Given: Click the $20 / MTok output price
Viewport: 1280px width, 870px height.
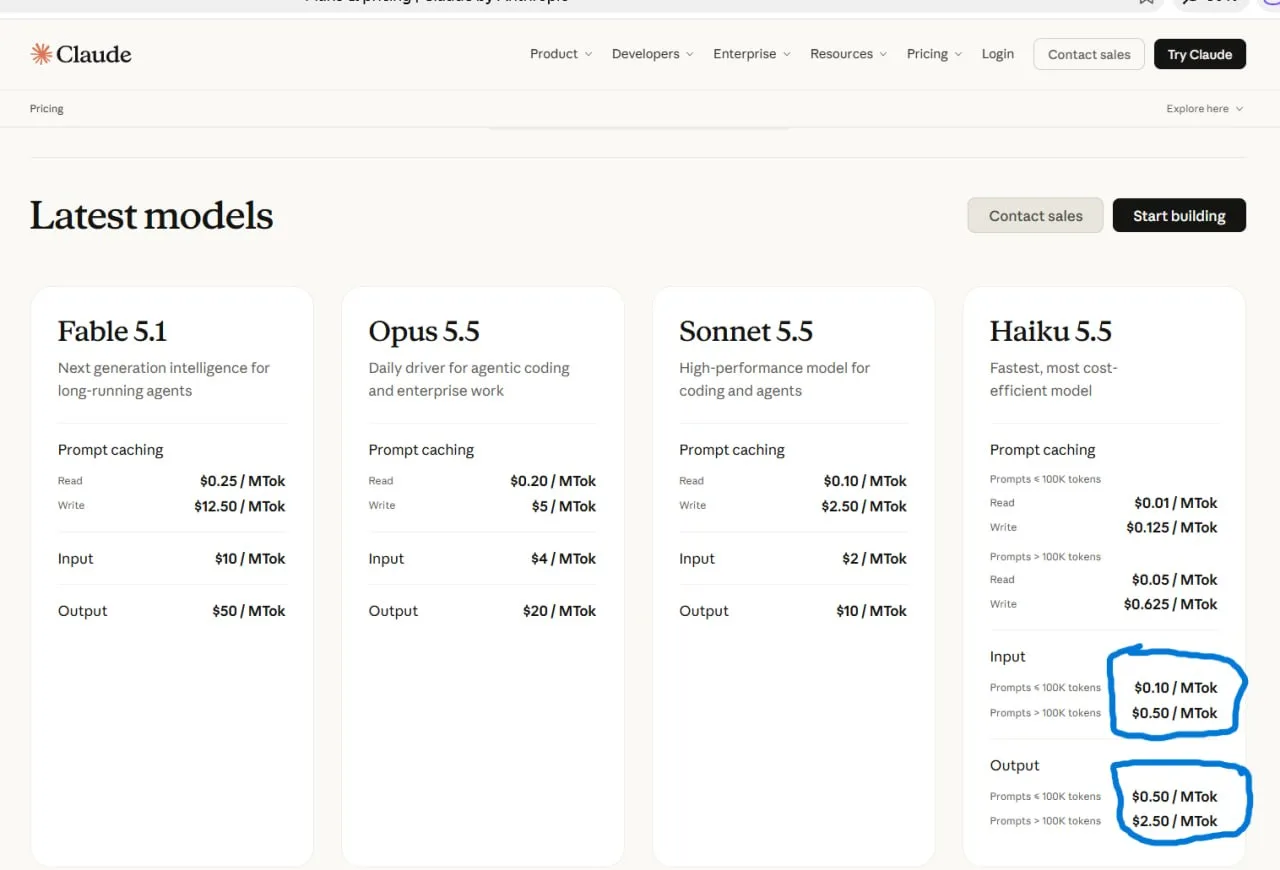Looking at the screenshot, I should tap(560, 611).
